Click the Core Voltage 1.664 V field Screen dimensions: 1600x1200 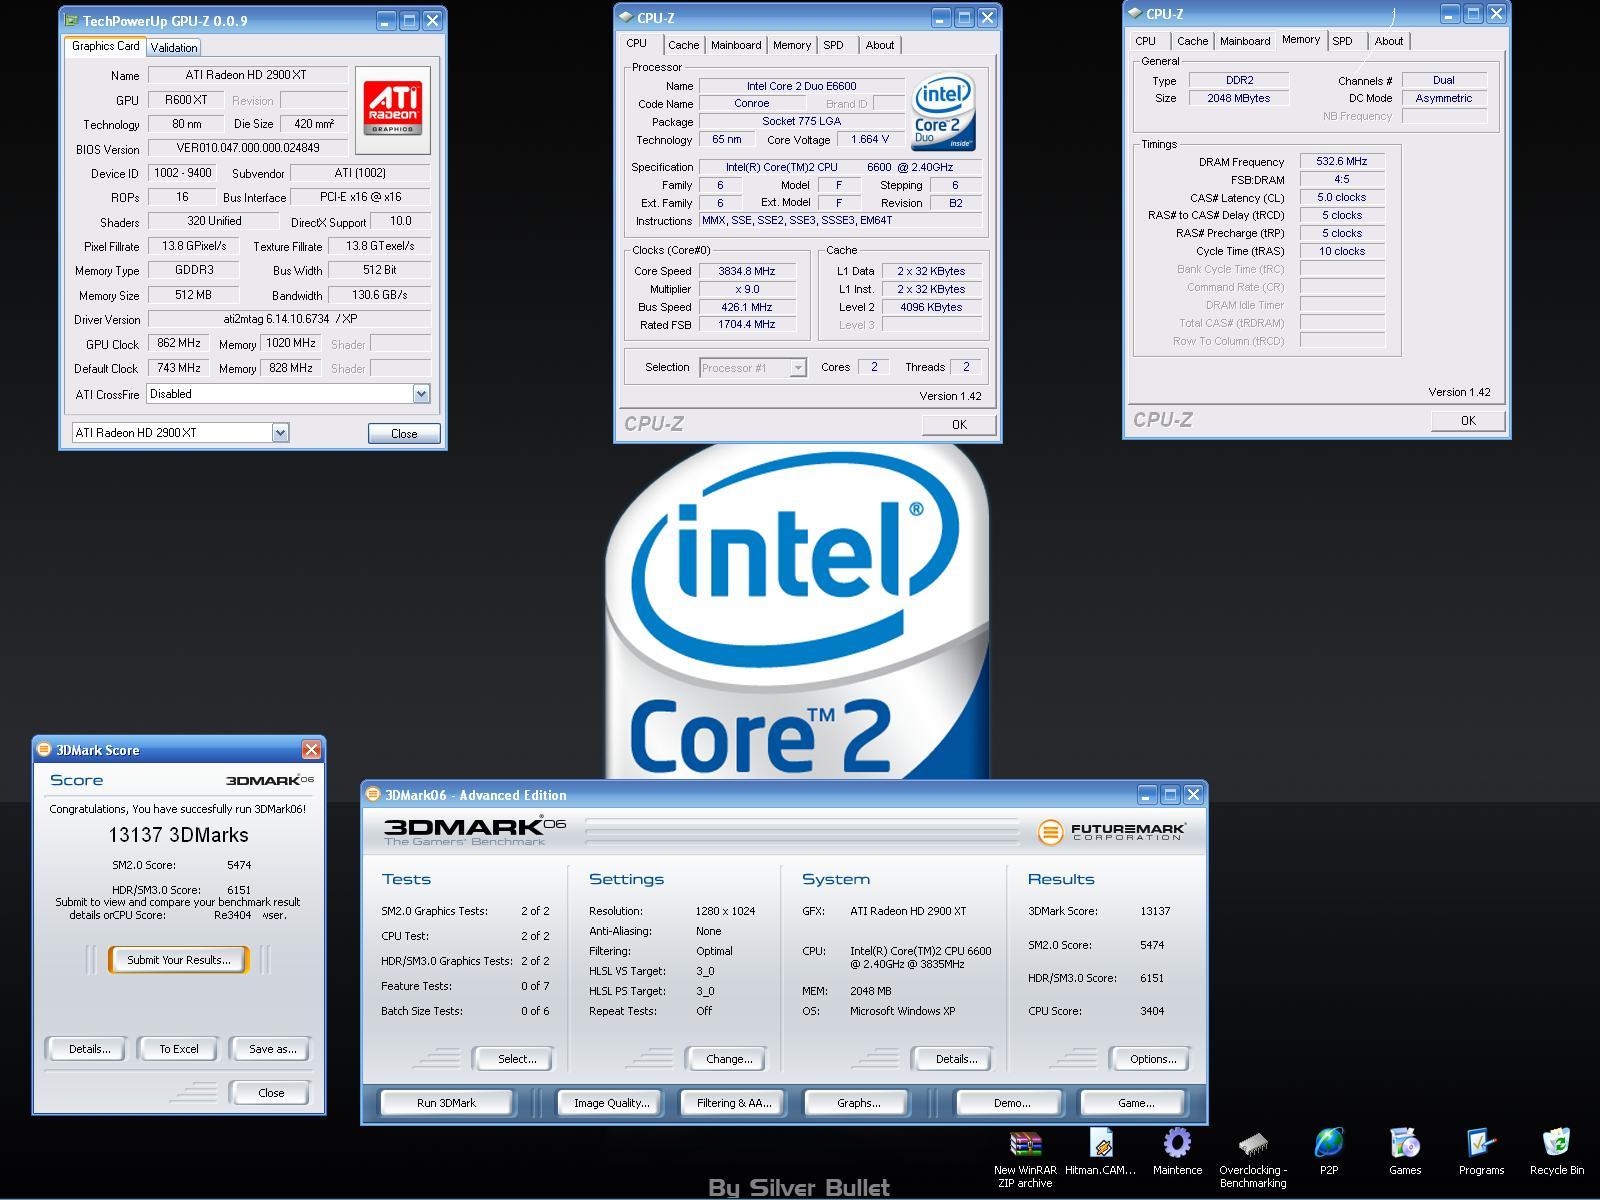tap(869, 139)
